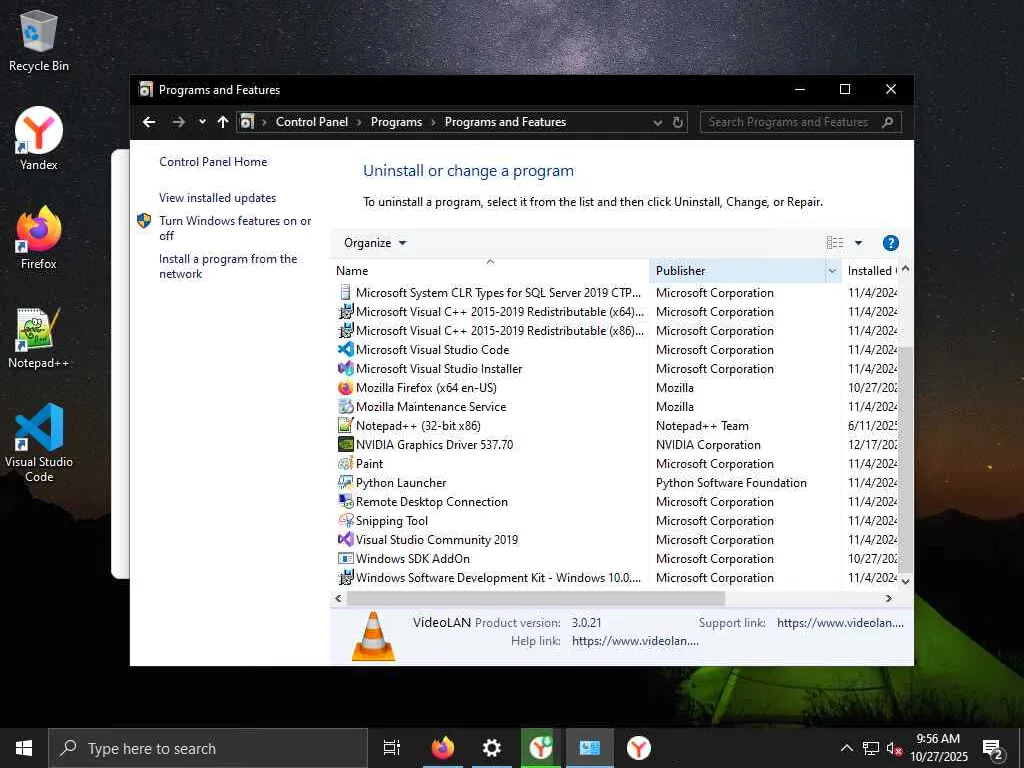Expand the view options dropdown arrow
The height and width of the screenshot is (768, 1024).
(858, 243)
